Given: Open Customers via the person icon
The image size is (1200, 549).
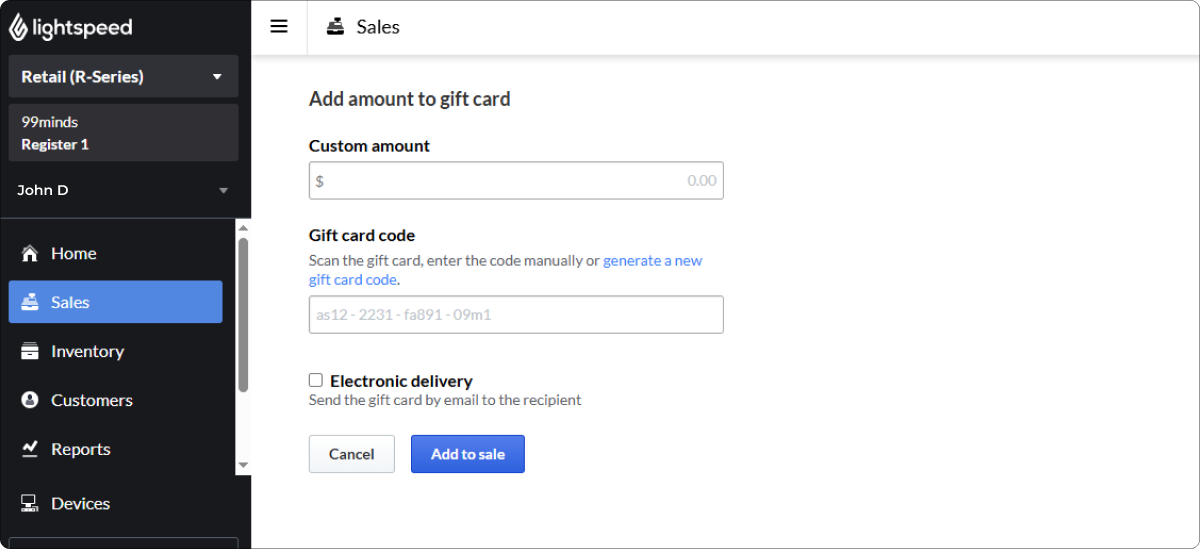Looking at the screenshot, I should coord(30,400).
